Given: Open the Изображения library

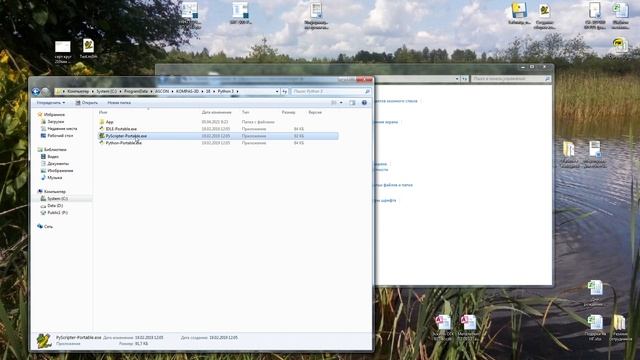Looking at the screenshot, I should tap(60, 171).
